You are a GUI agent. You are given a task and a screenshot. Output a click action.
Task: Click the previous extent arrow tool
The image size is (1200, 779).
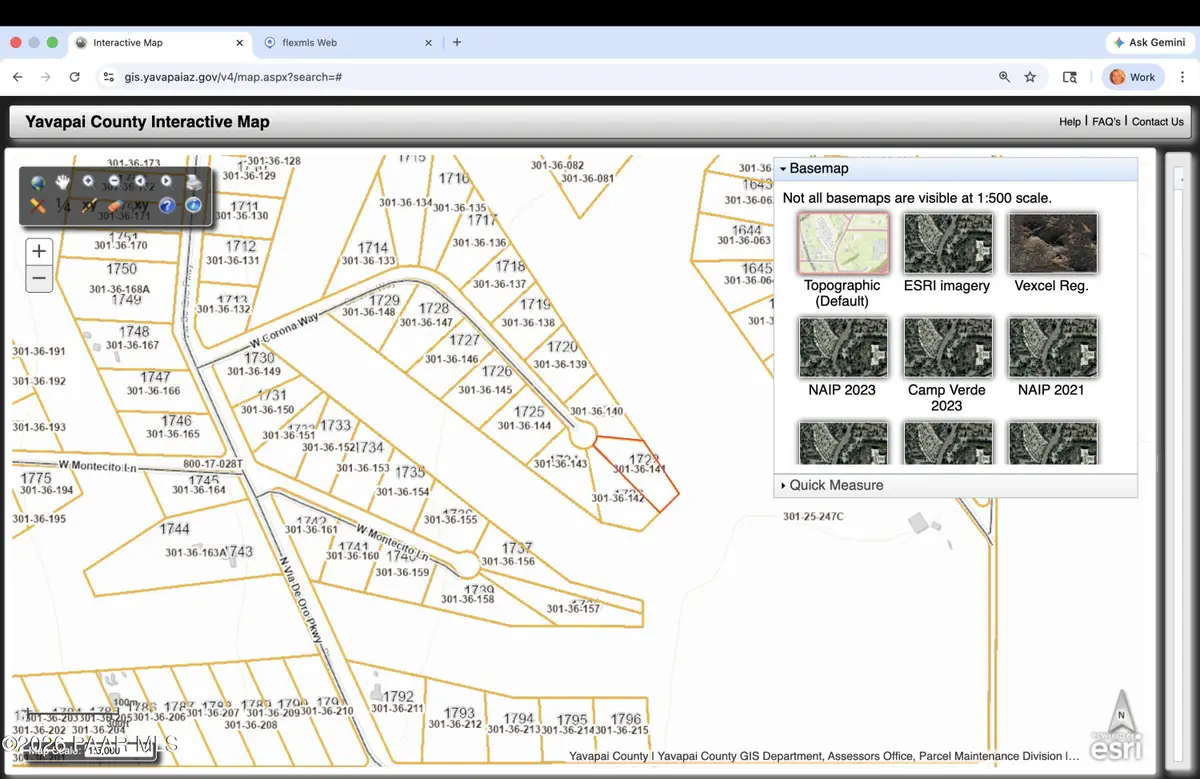(x=140, y=181)
